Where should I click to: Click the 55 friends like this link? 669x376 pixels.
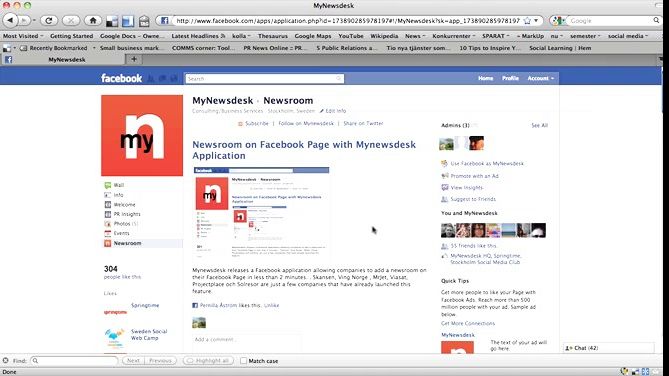474,246
